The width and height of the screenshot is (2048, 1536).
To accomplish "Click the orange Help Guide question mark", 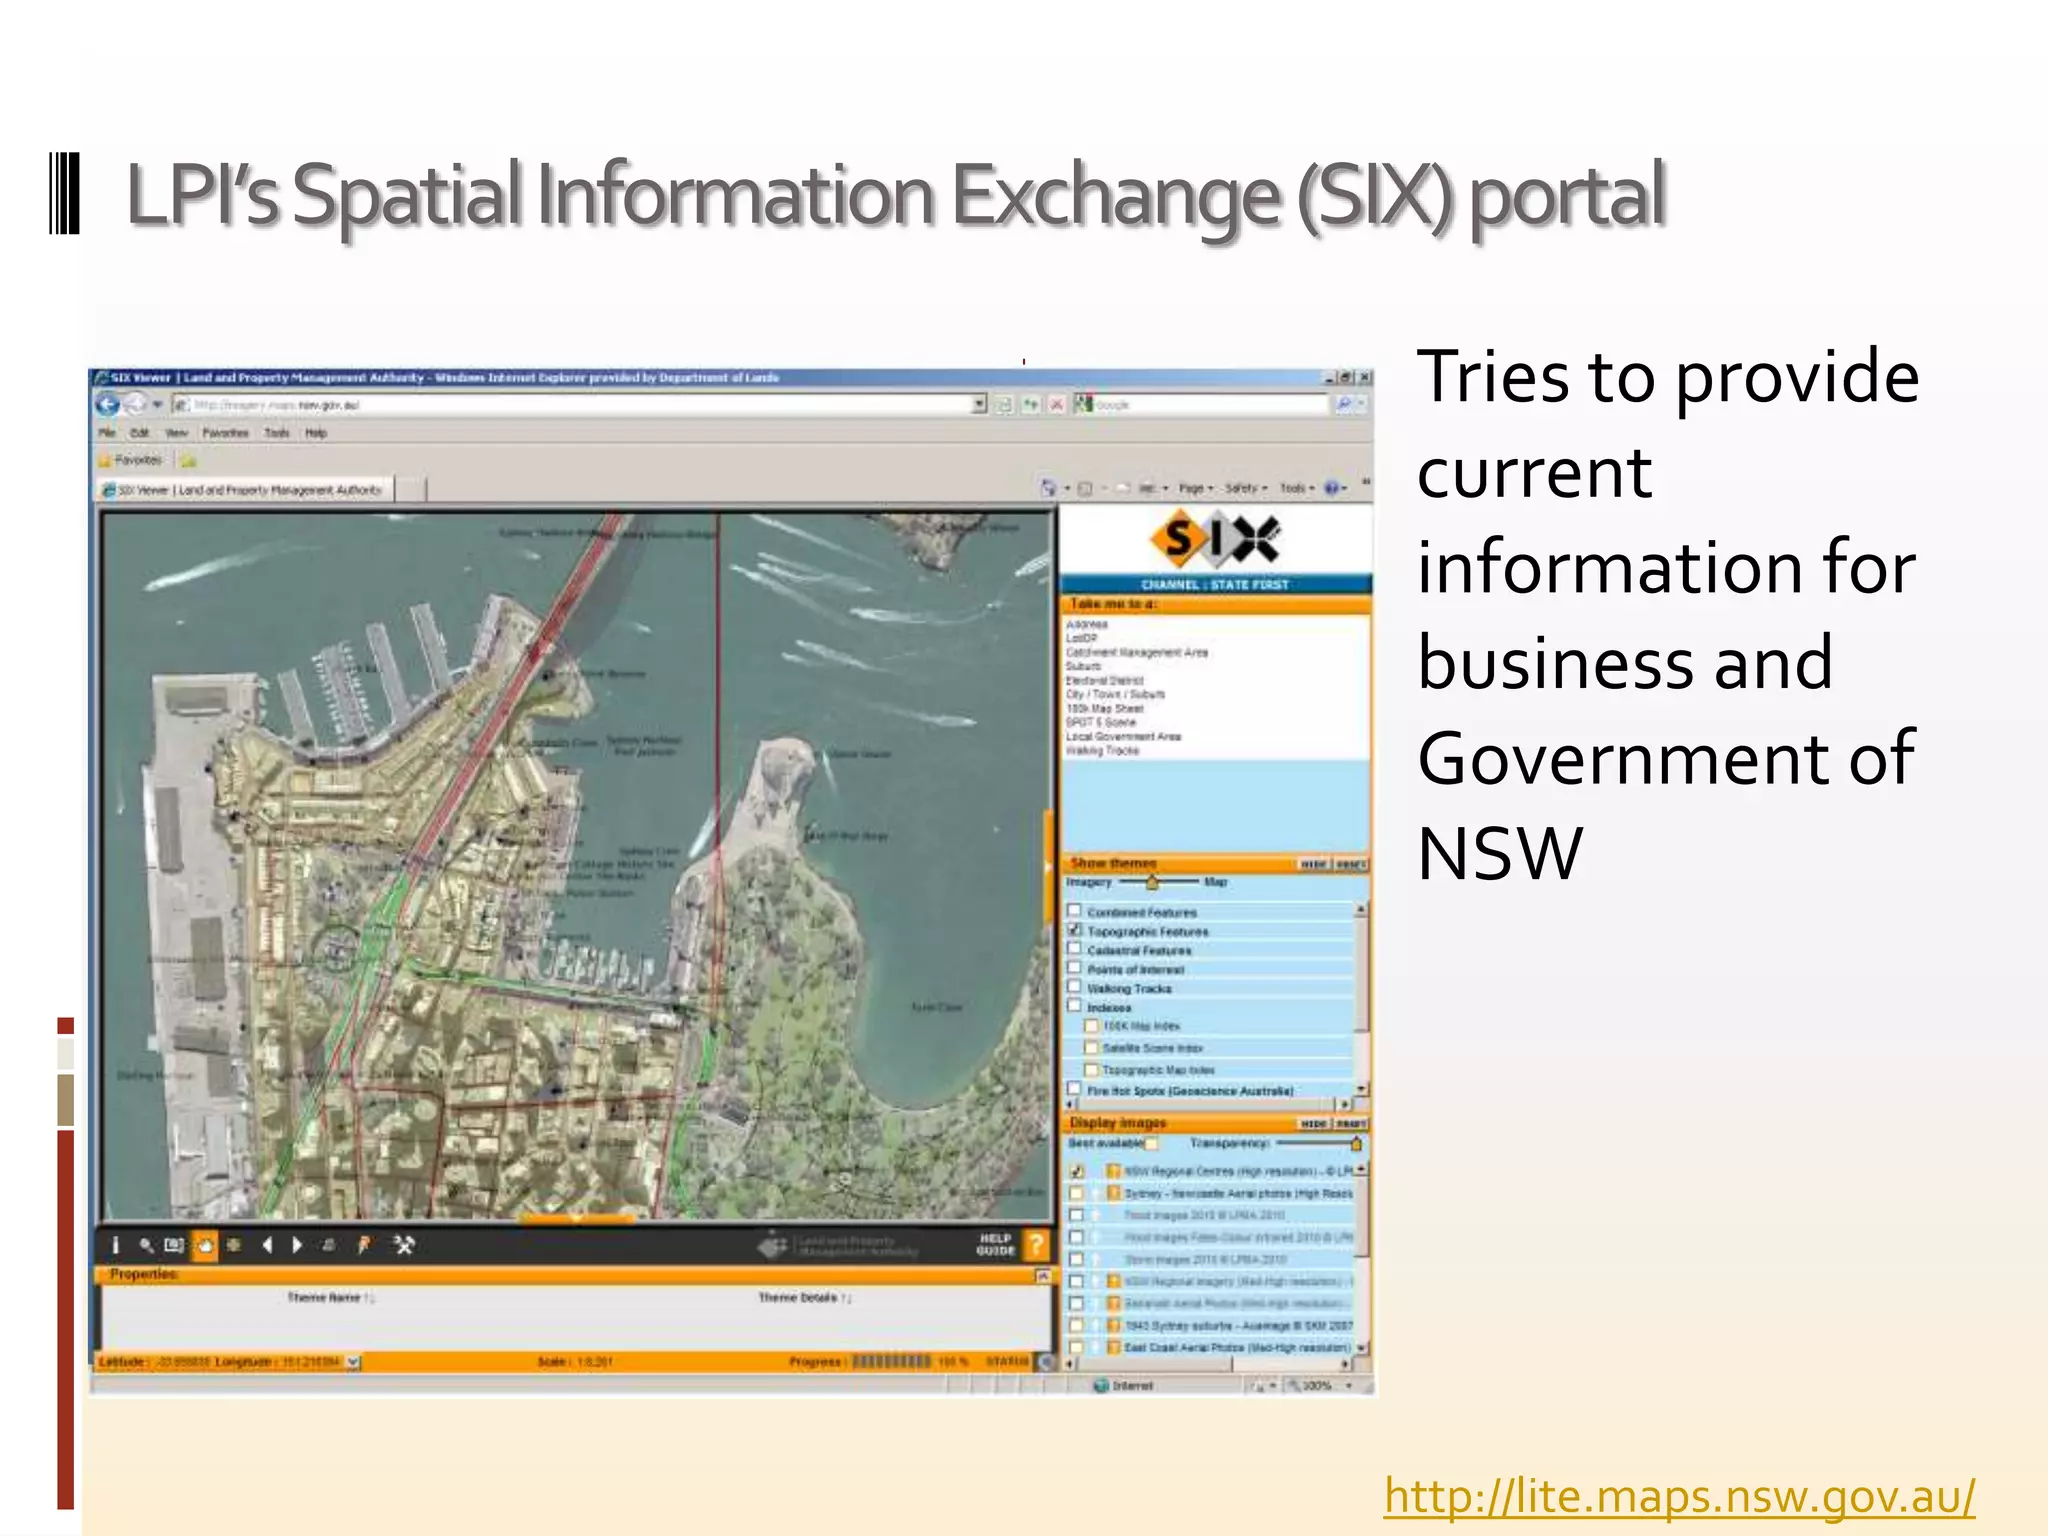I will click(1036, 1244).
